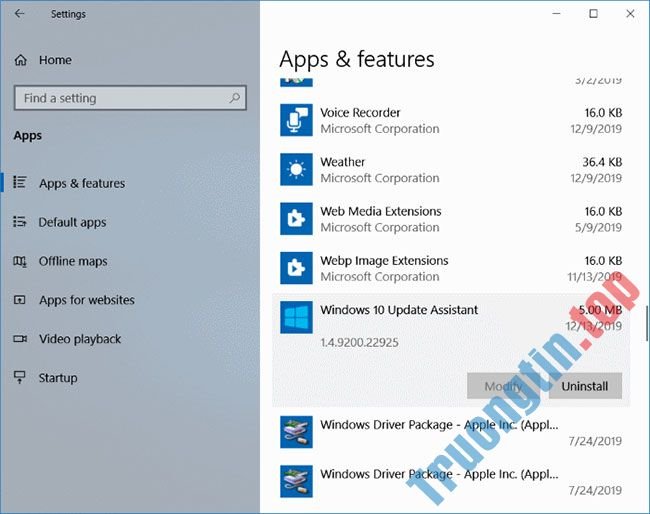Click the greyed Modify button
The height and width of the screenshot is (514, 650).
(503, 386)
